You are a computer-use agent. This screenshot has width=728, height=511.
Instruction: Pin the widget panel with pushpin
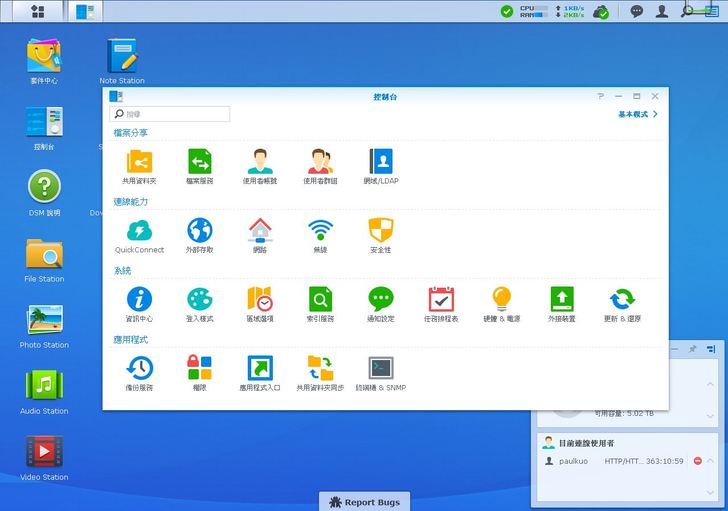[x=692, y=349]
